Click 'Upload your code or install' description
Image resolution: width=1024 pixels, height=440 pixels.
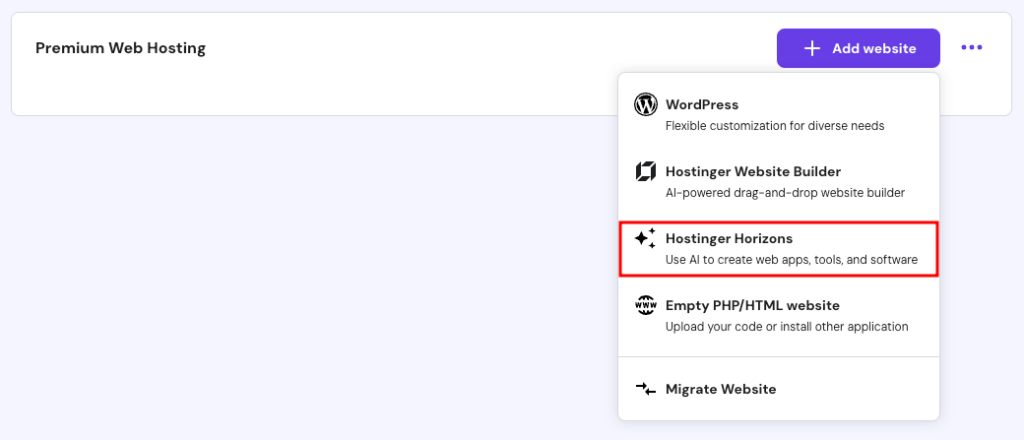click(787, 326)
